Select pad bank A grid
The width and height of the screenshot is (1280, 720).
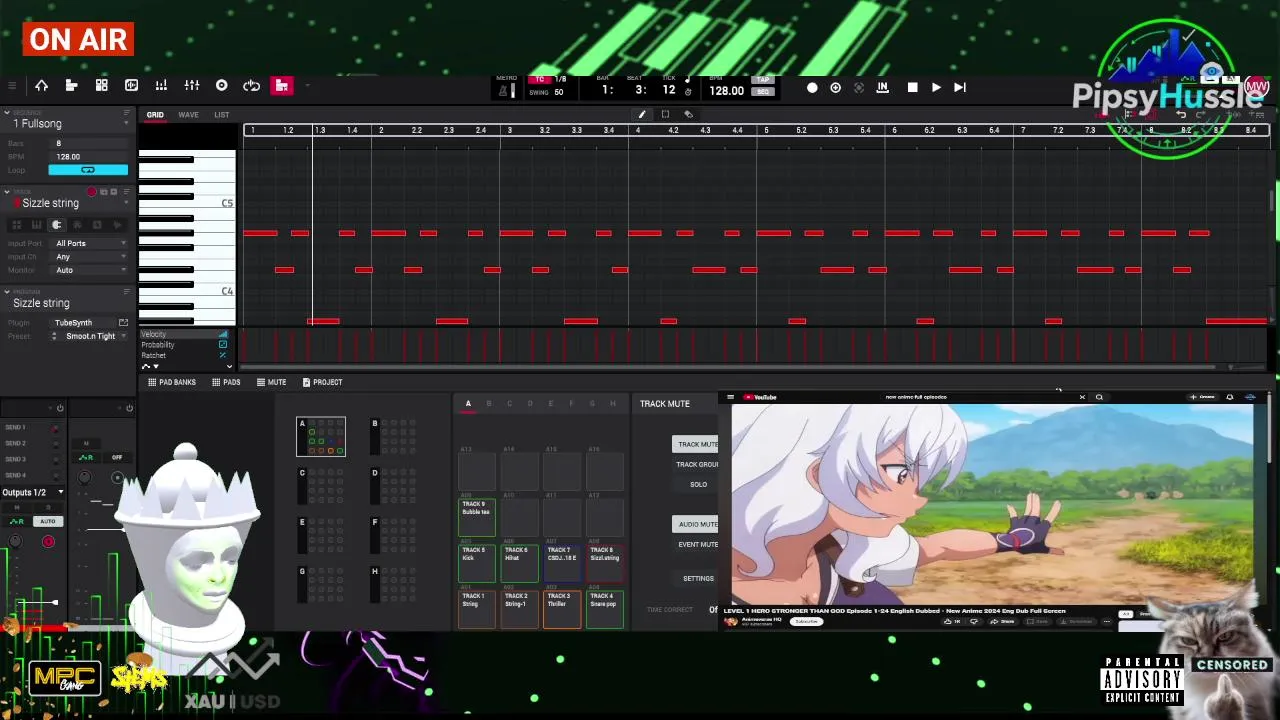coord(321,437)
